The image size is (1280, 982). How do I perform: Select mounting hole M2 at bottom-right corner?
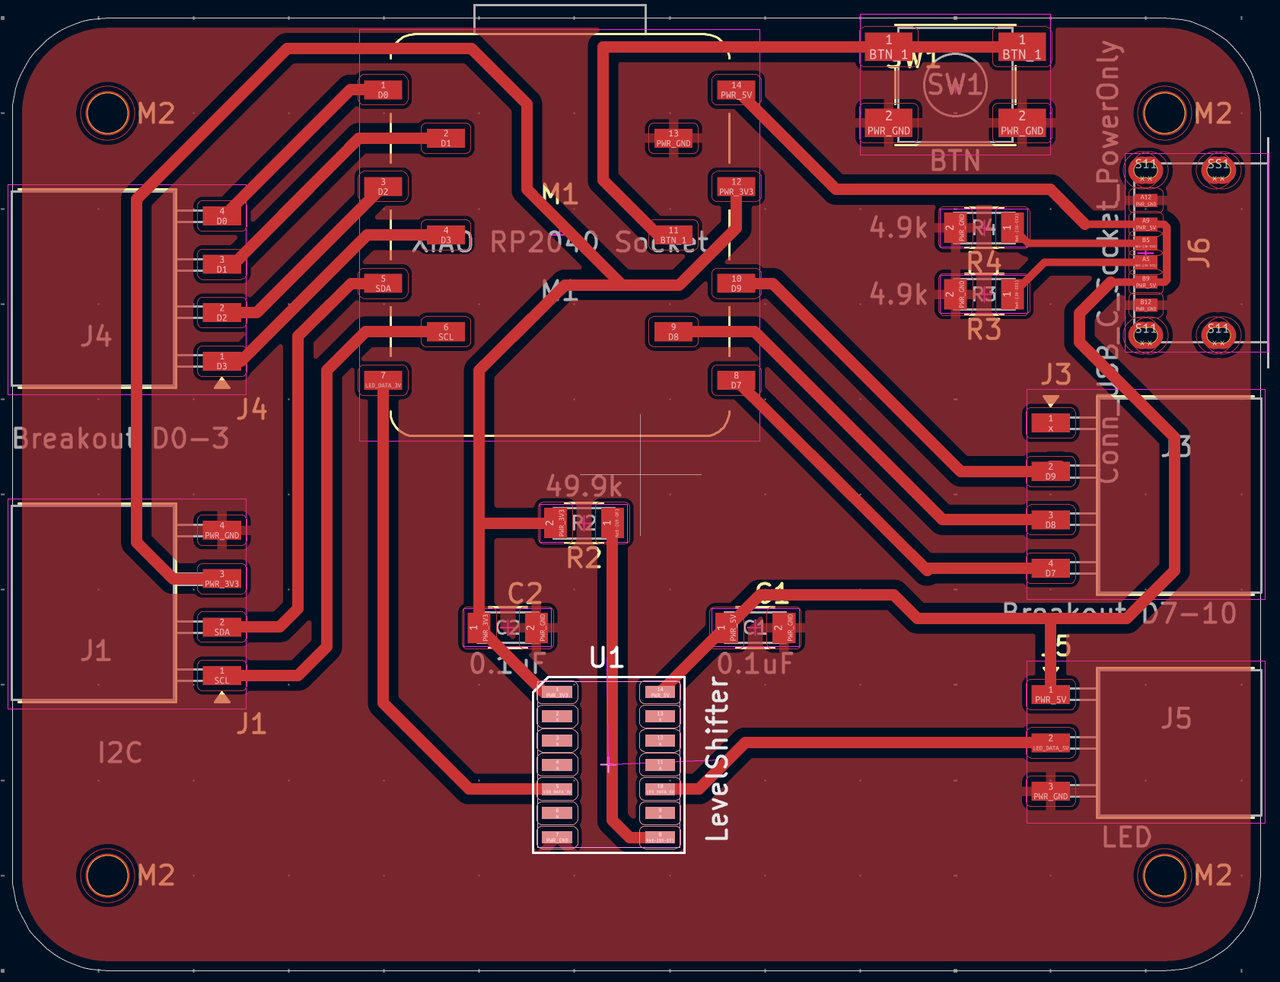pyautogui.click(x=1164, y=874)
